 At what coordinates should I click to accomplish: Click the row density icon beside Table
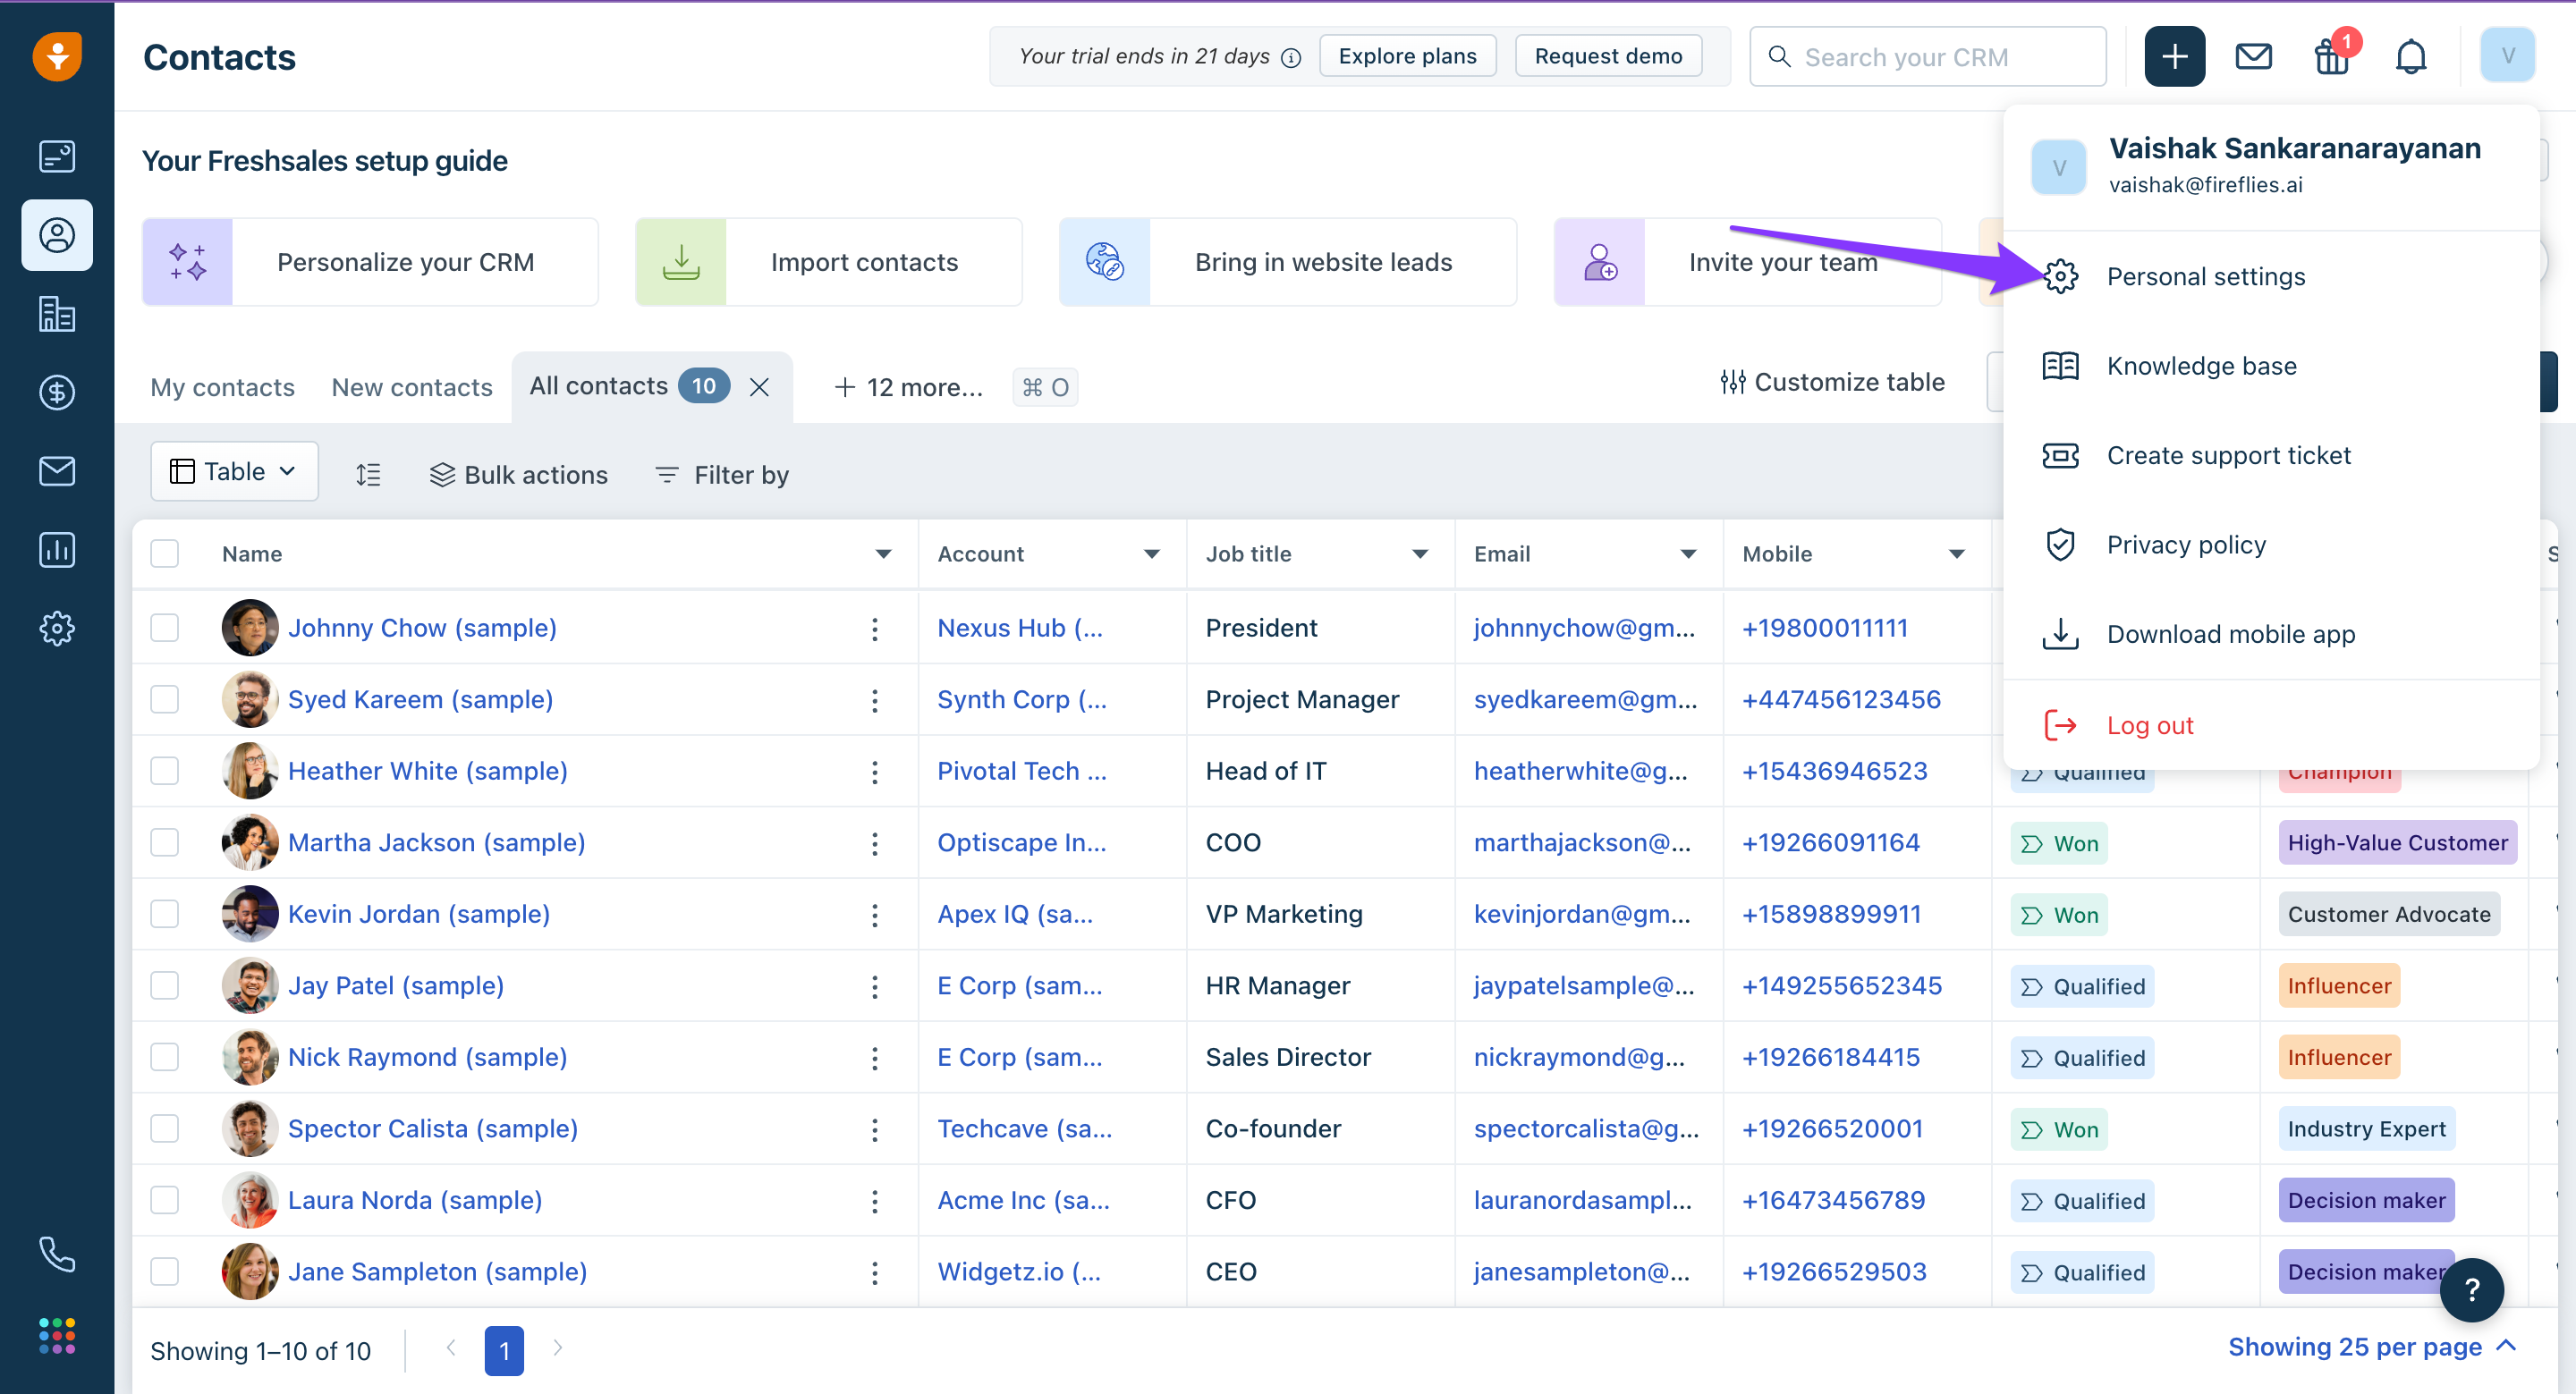[x=368, y=474]
